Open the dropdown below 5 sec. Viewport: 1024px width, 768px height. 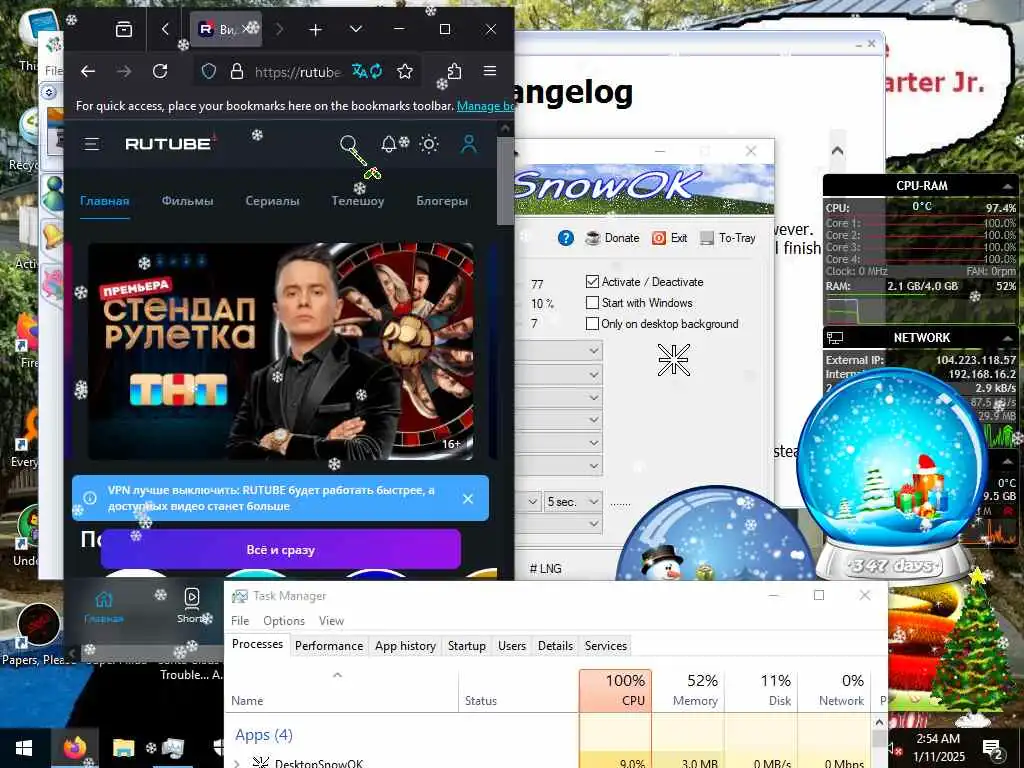[x=560, y=524]
